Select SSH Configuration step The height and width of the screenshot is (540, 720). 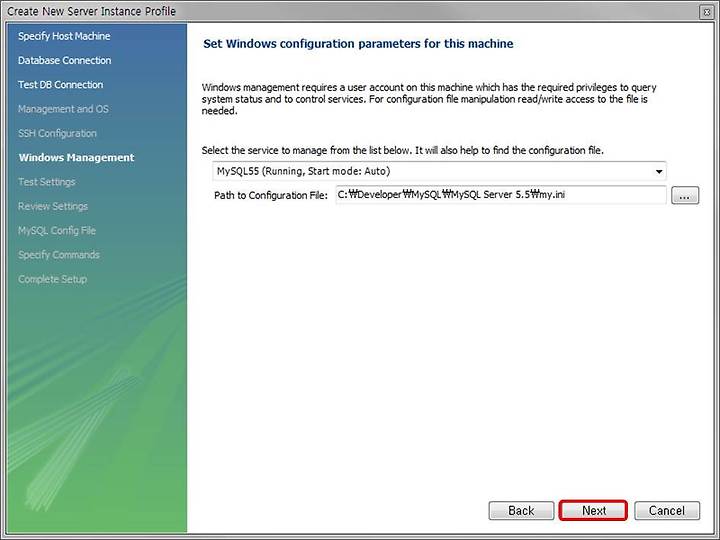(57, 134)
